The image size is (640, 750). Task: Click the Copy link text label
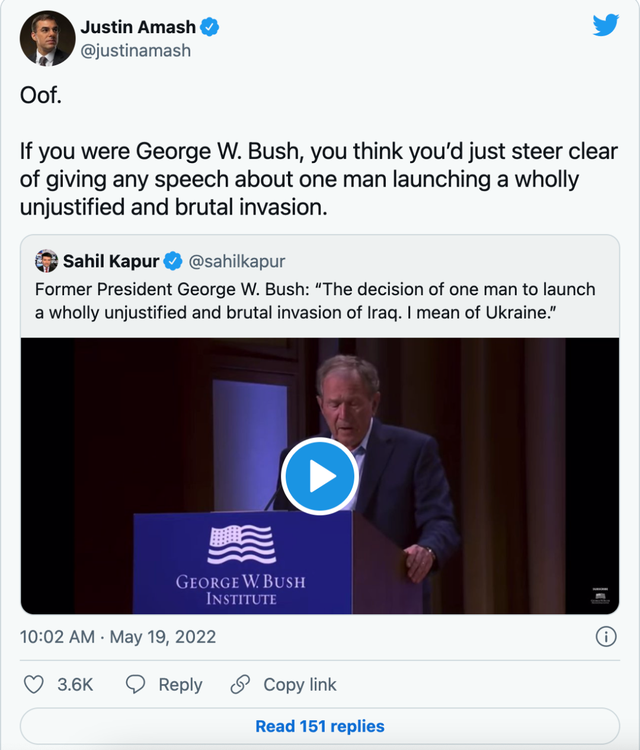coord(300,684)
